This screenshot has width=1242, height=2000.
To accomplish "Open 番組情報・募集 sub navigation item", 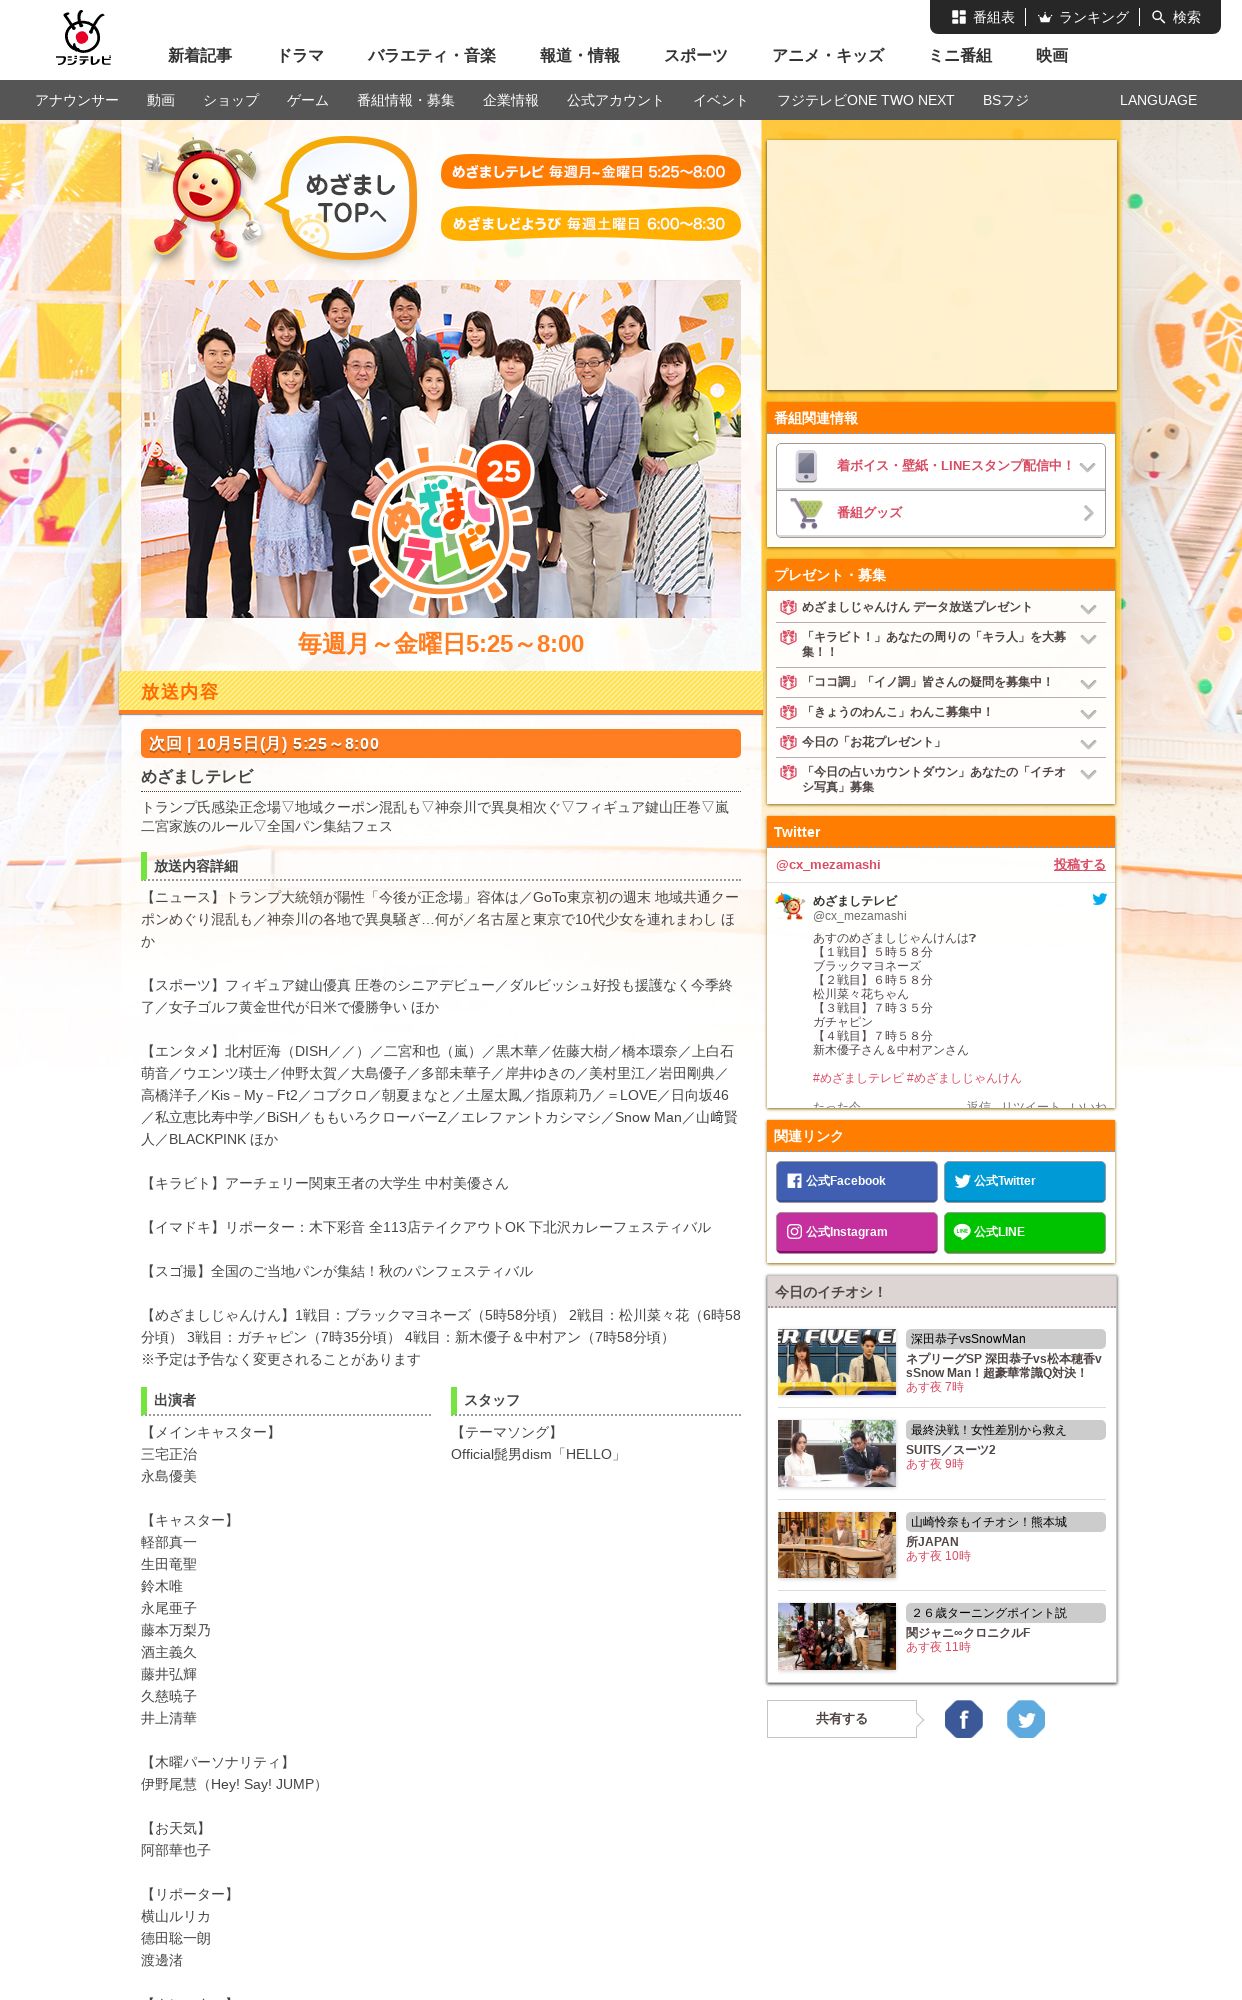I will pyautogui.click(x=406, y=100).
